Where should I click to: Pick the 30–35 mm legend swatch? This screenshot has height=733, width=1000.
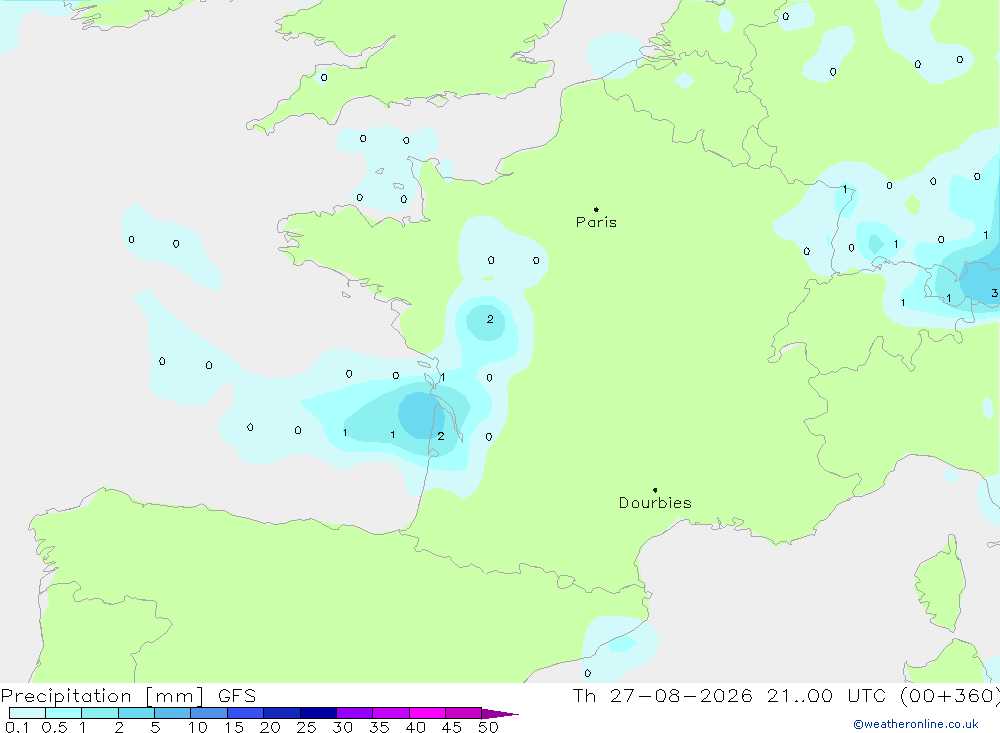pos(354,713)
